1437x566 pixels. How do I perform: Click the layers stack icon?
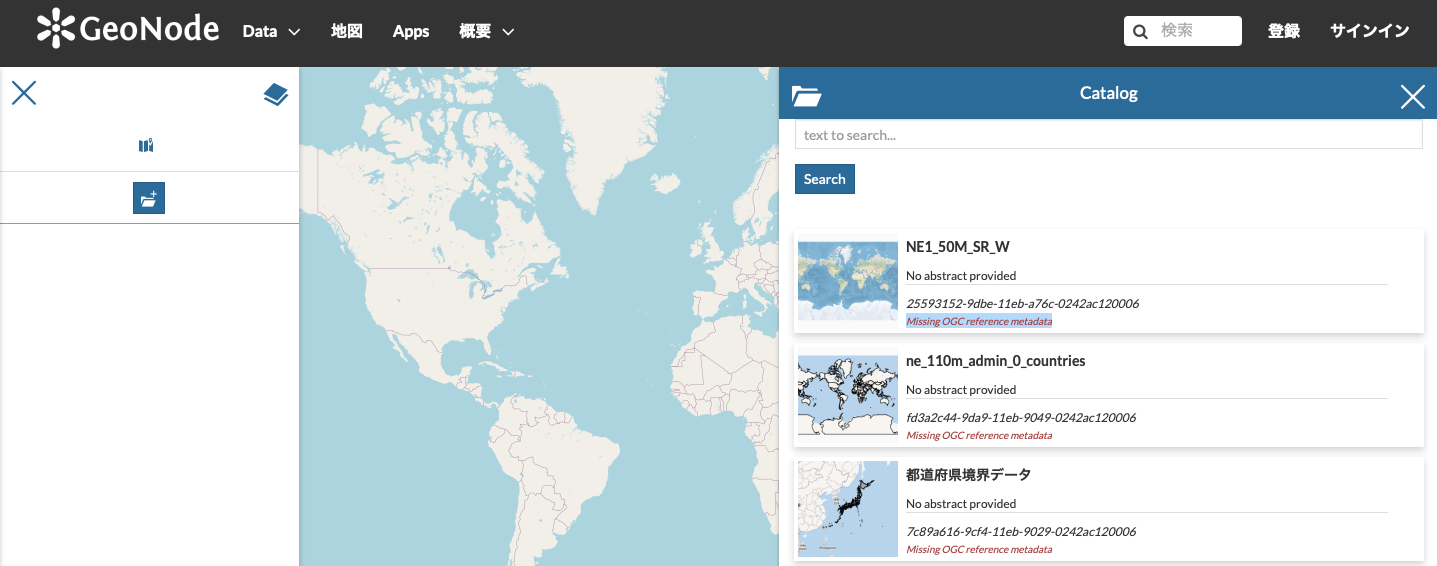click(276, 95)
